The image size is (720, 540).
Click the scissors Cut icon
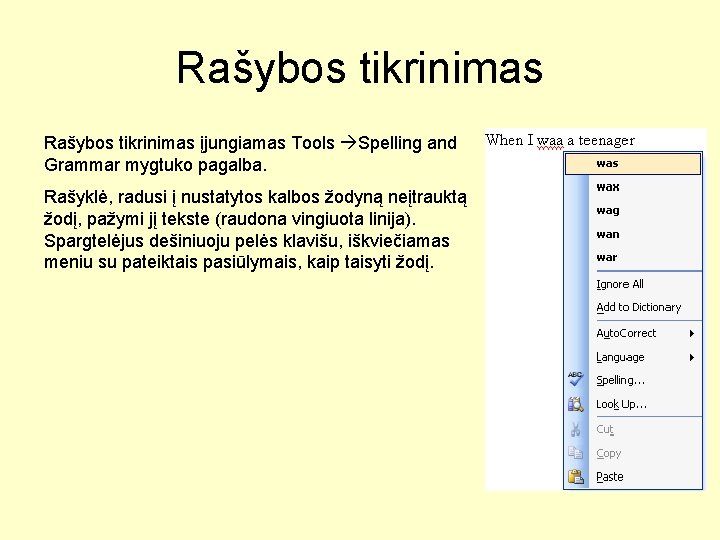pyautogui.click(x=575, y=429)
